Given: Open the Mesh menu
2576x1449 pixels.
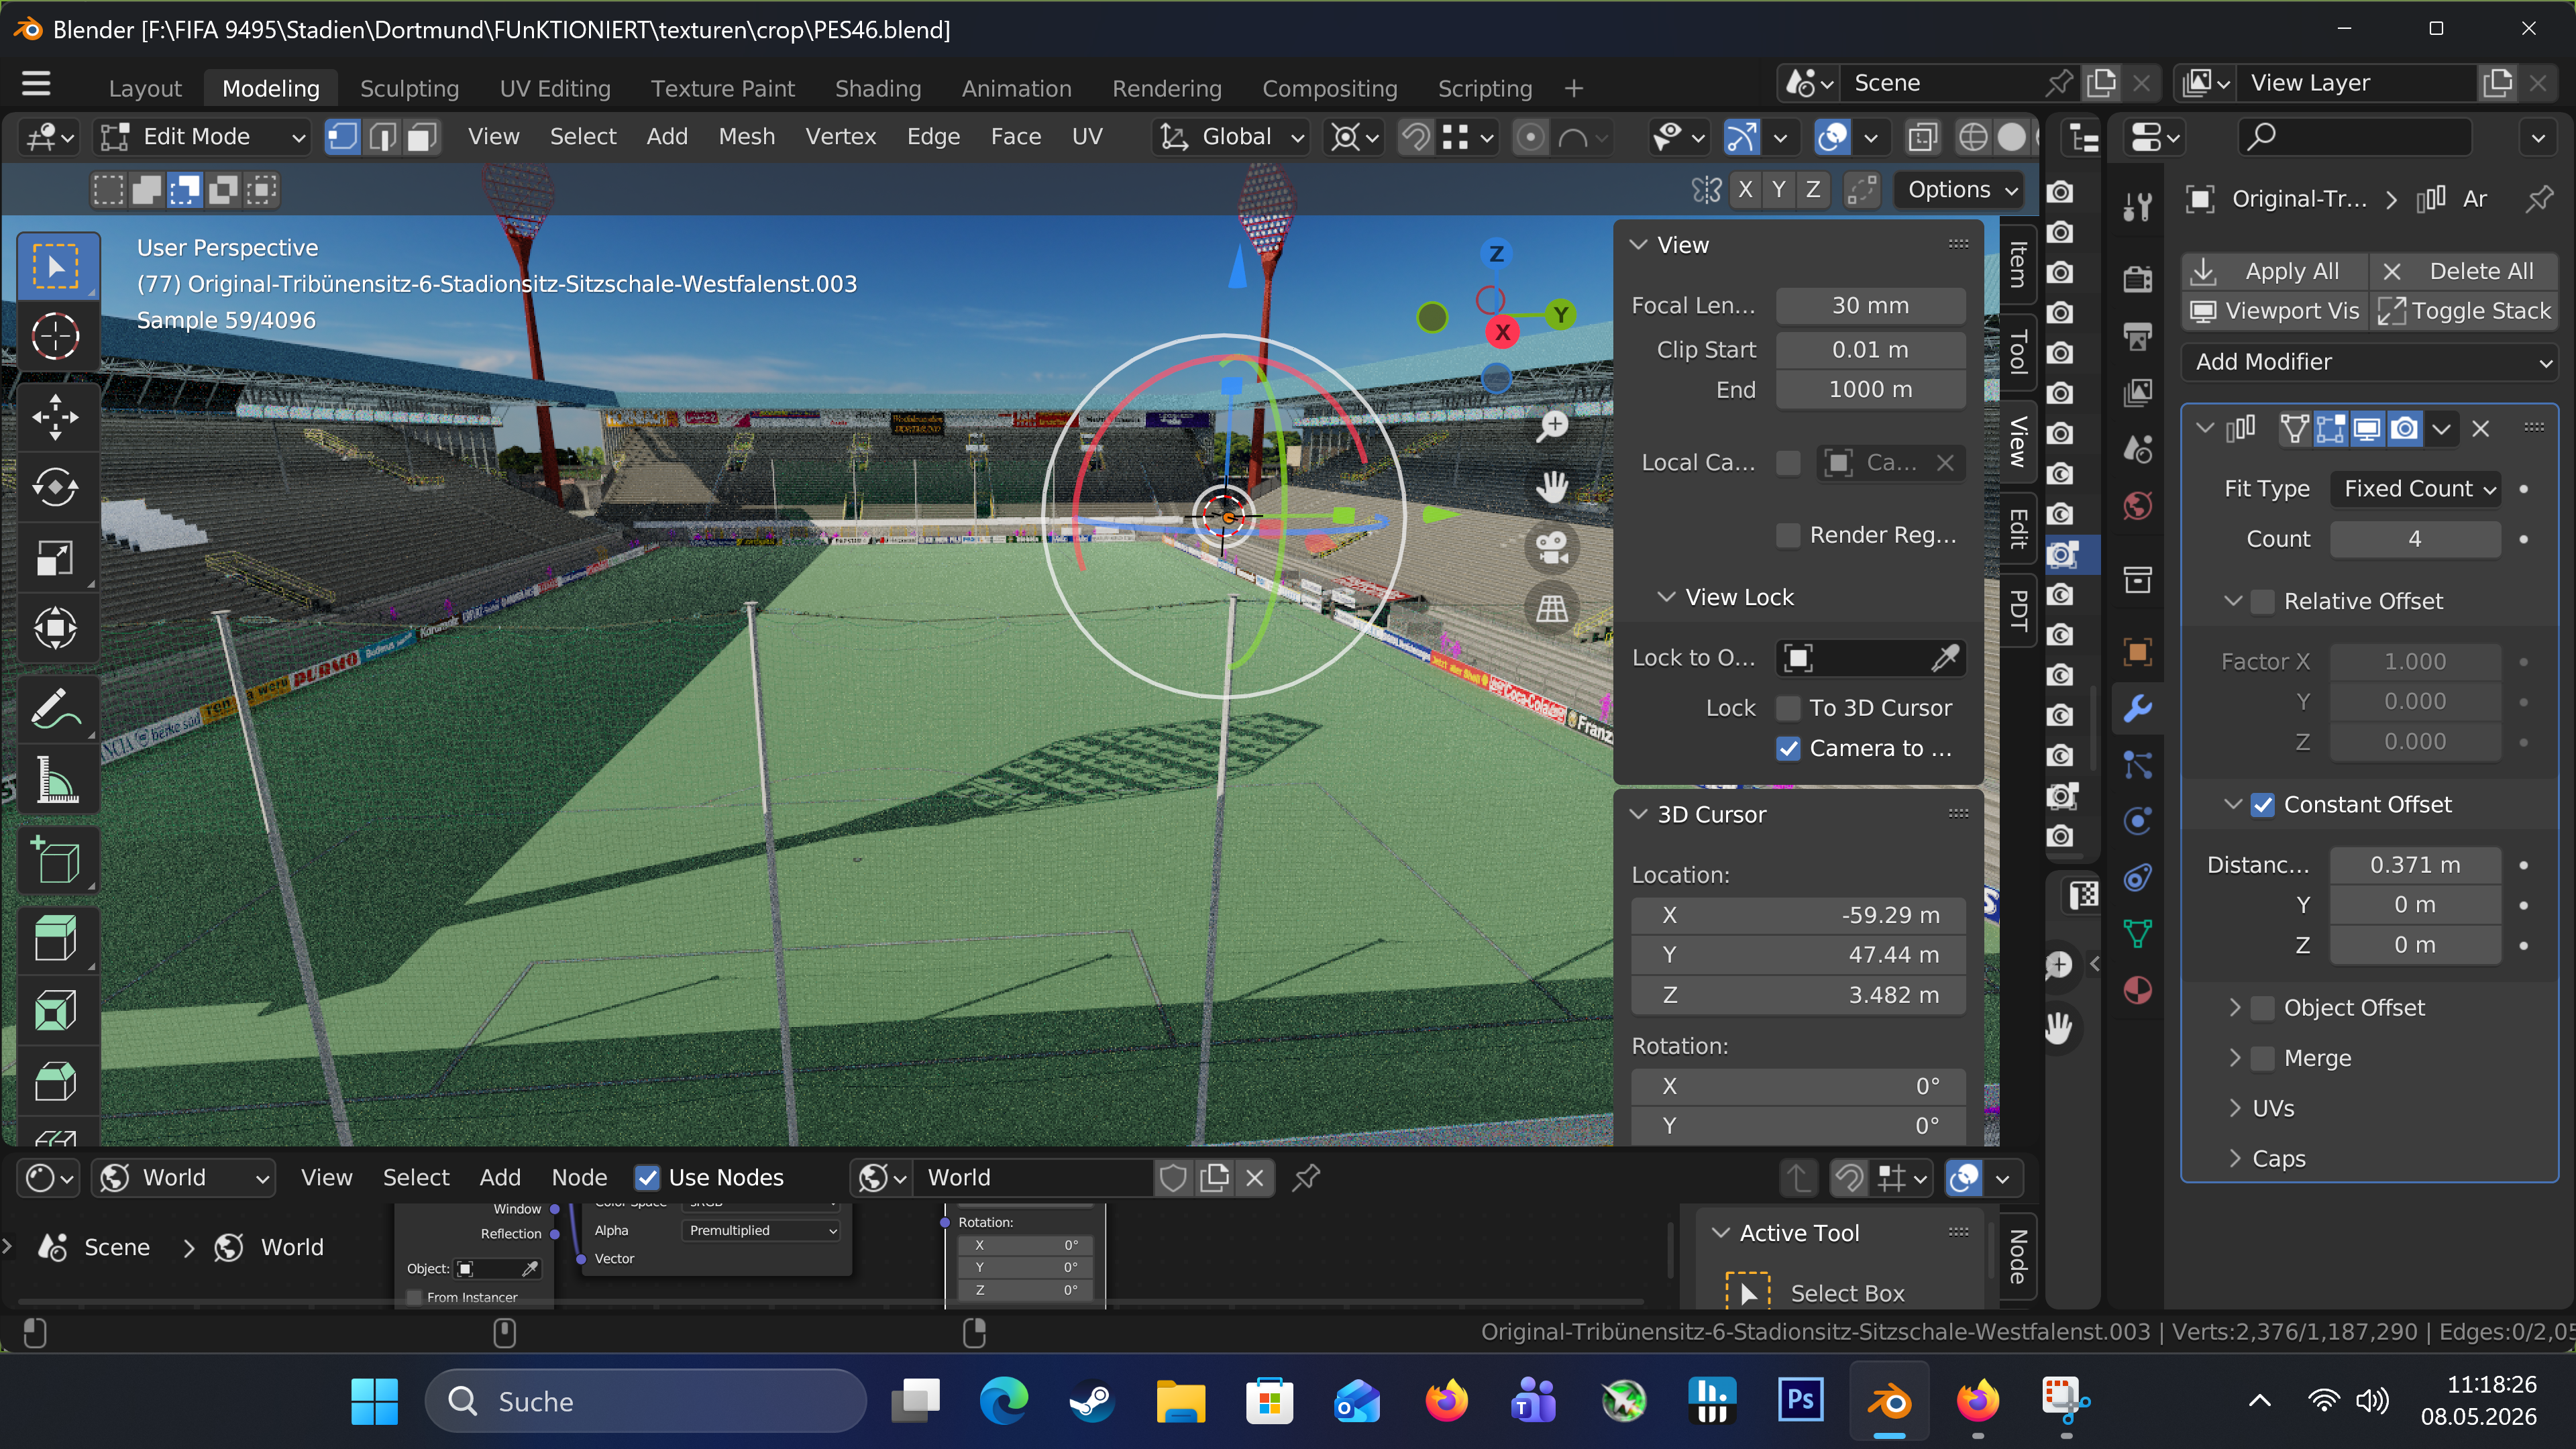Looking at the screenshot, I should [746, 137].
